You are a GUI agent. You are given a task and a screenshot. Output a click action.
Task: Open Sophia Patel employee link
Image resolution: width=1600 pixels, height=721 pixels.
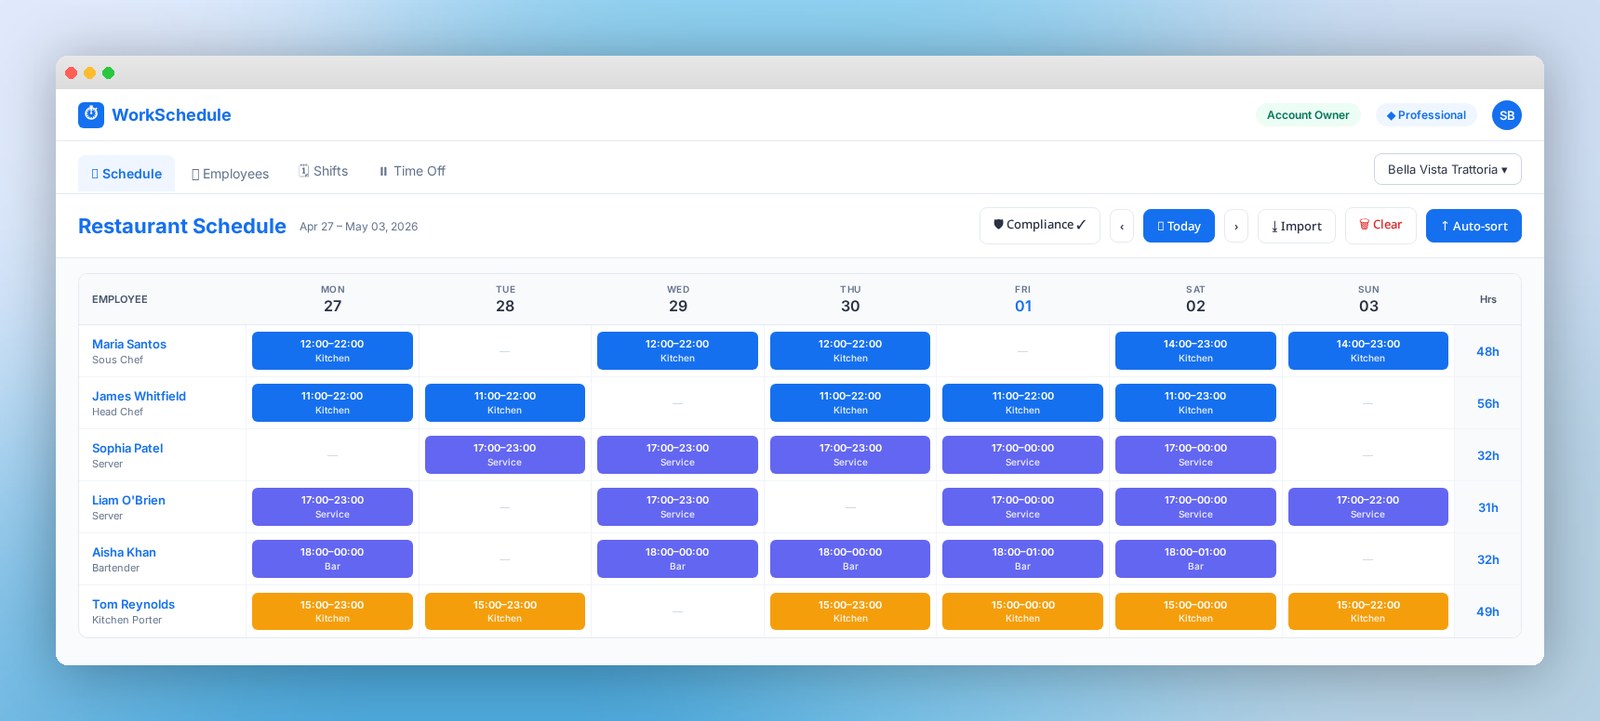click(x=127, y=448)
